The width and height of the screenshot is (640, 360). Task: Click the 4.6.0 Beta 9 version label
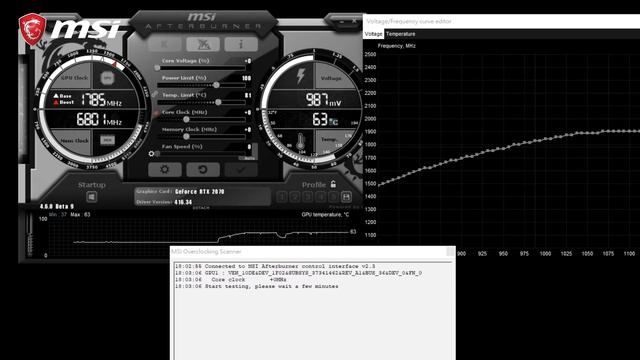(57, 207)
